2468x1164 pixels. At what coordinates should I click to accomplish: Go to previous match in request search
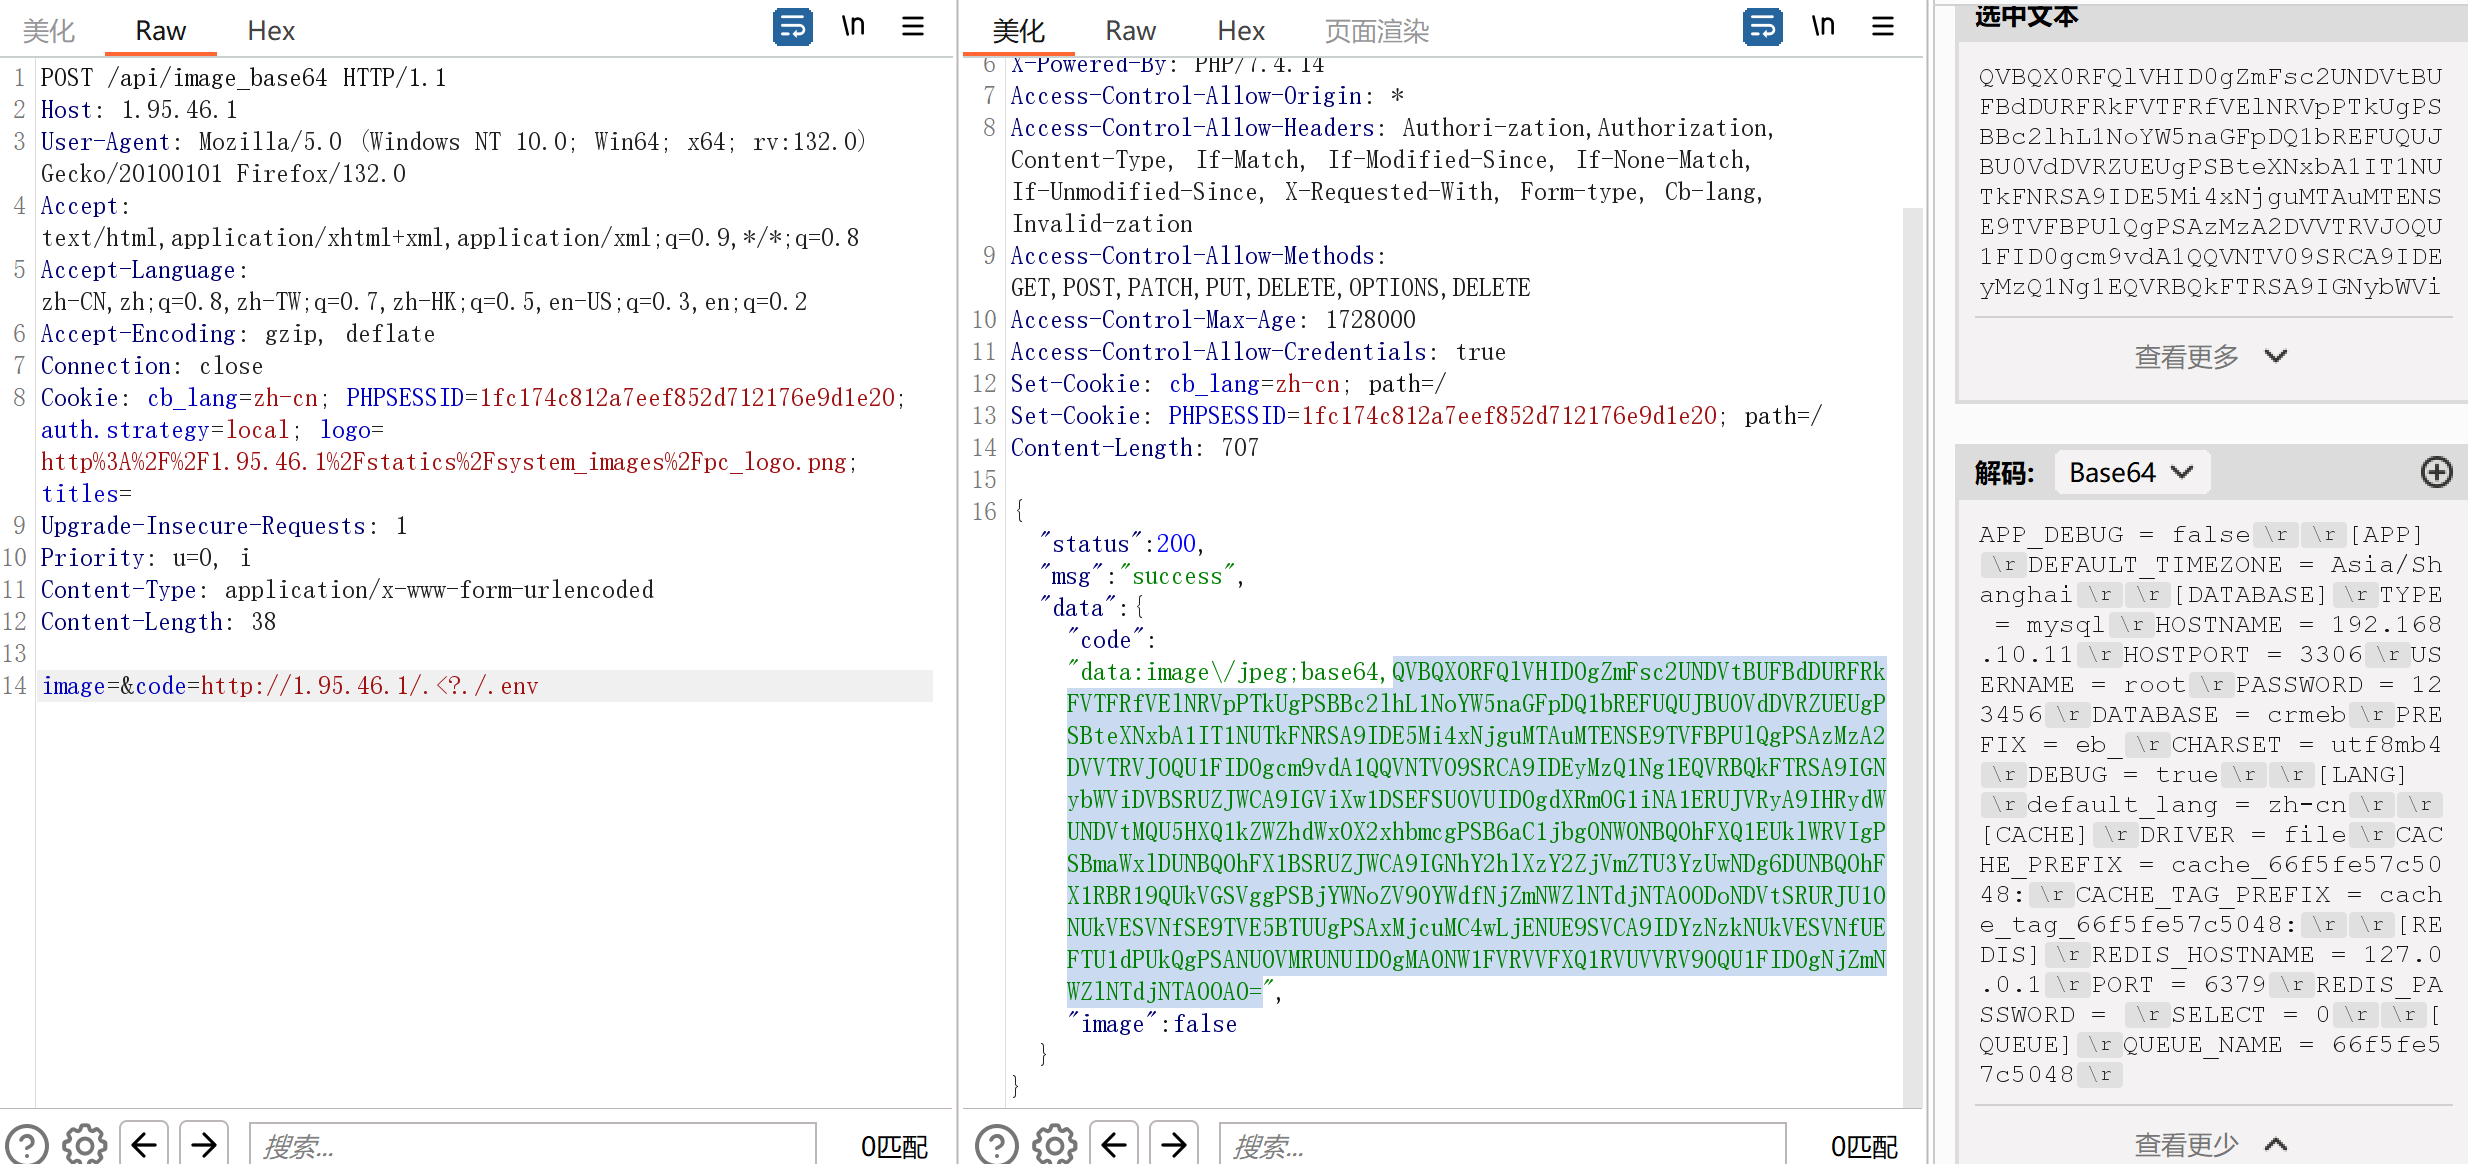click(144, 1144)
